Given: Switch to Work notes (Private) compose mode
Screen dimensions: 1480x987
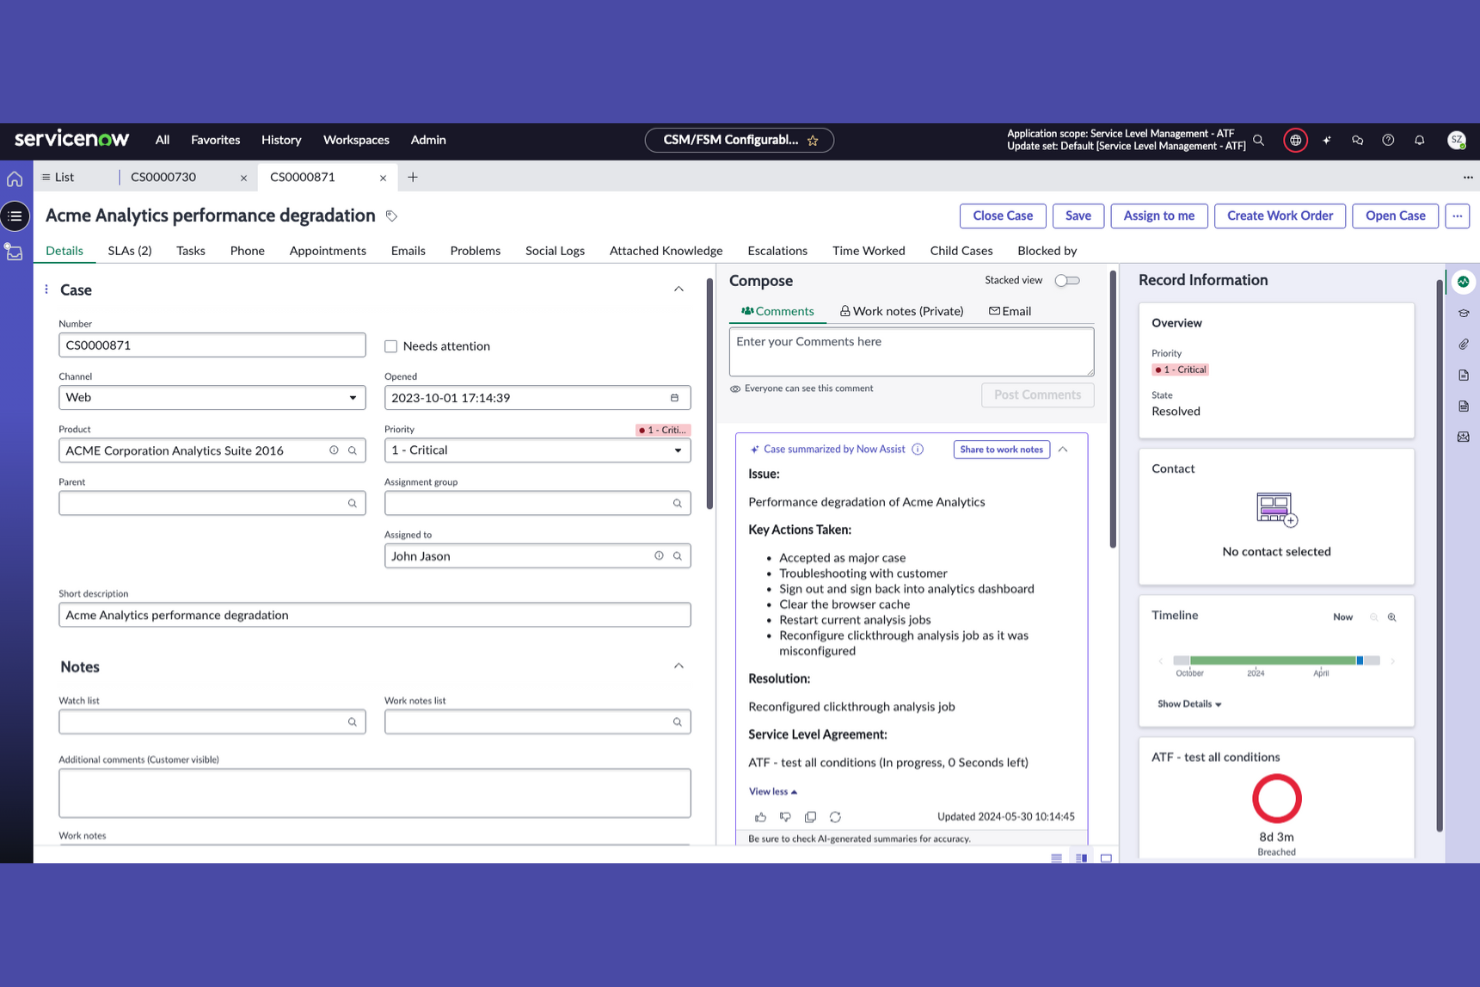Looking at the screenshot, I should tap(901, 311).
